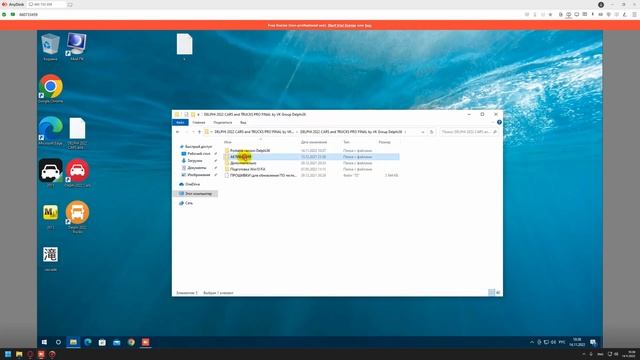640x360 pixels.
Task: Click the trial license link in the banner
Action: (x=342, y=25)
